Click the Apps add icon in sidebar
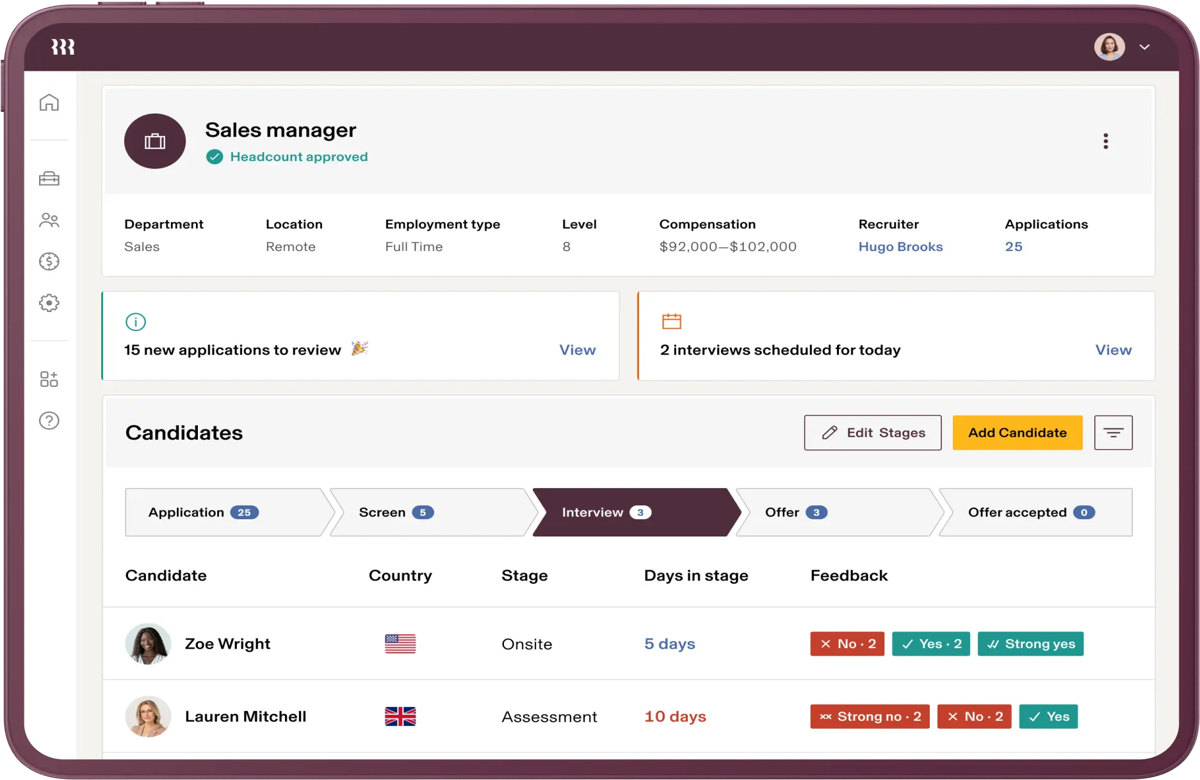Viewport: 1200px width, 780px height. pyautogui.click(x=49, y=379)
